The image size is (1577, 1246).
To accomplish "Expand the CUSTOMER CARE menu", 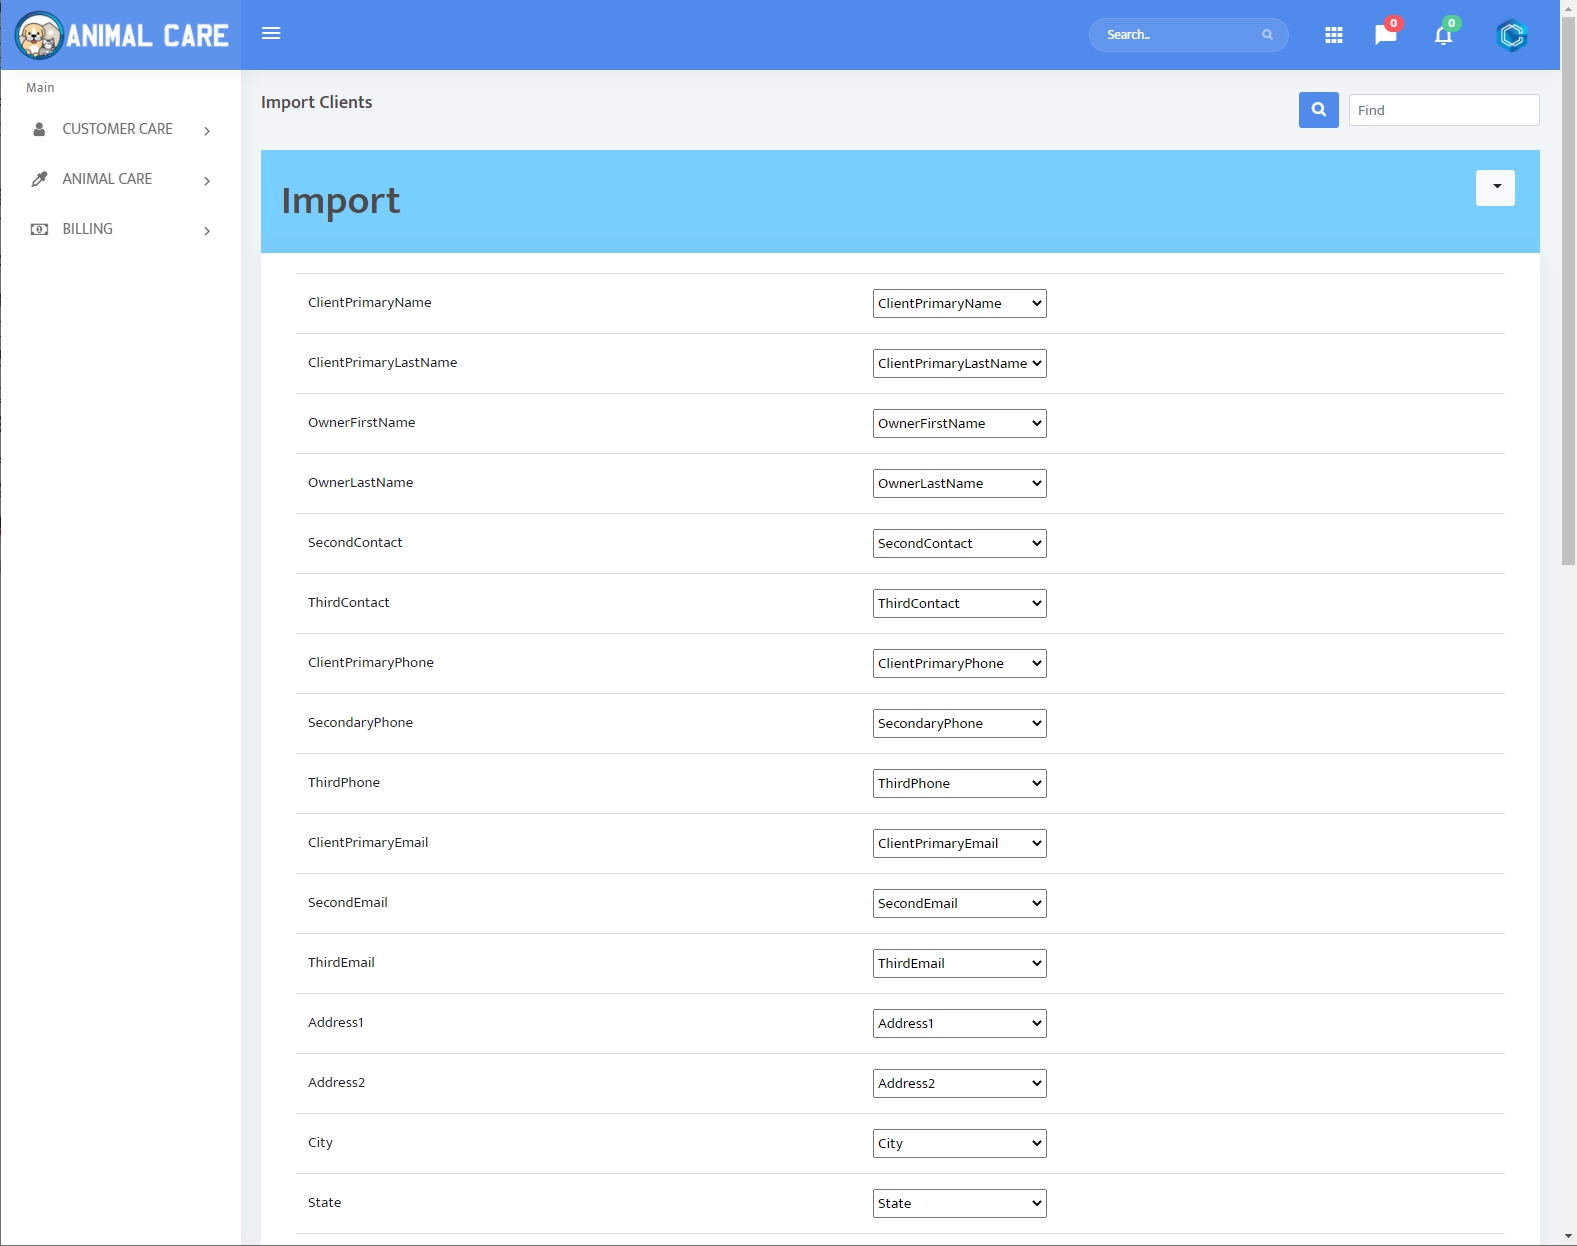I will pos(120,129).
